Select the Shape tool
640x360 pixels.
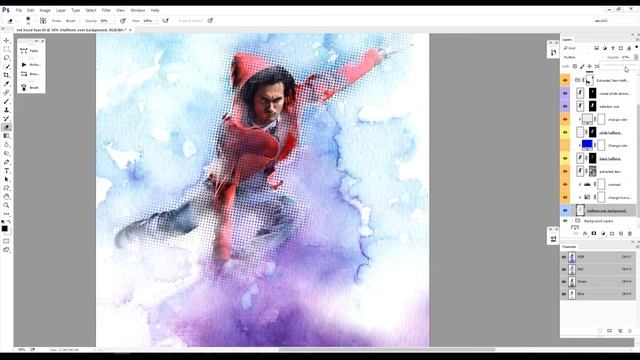[x=6, y=188]
